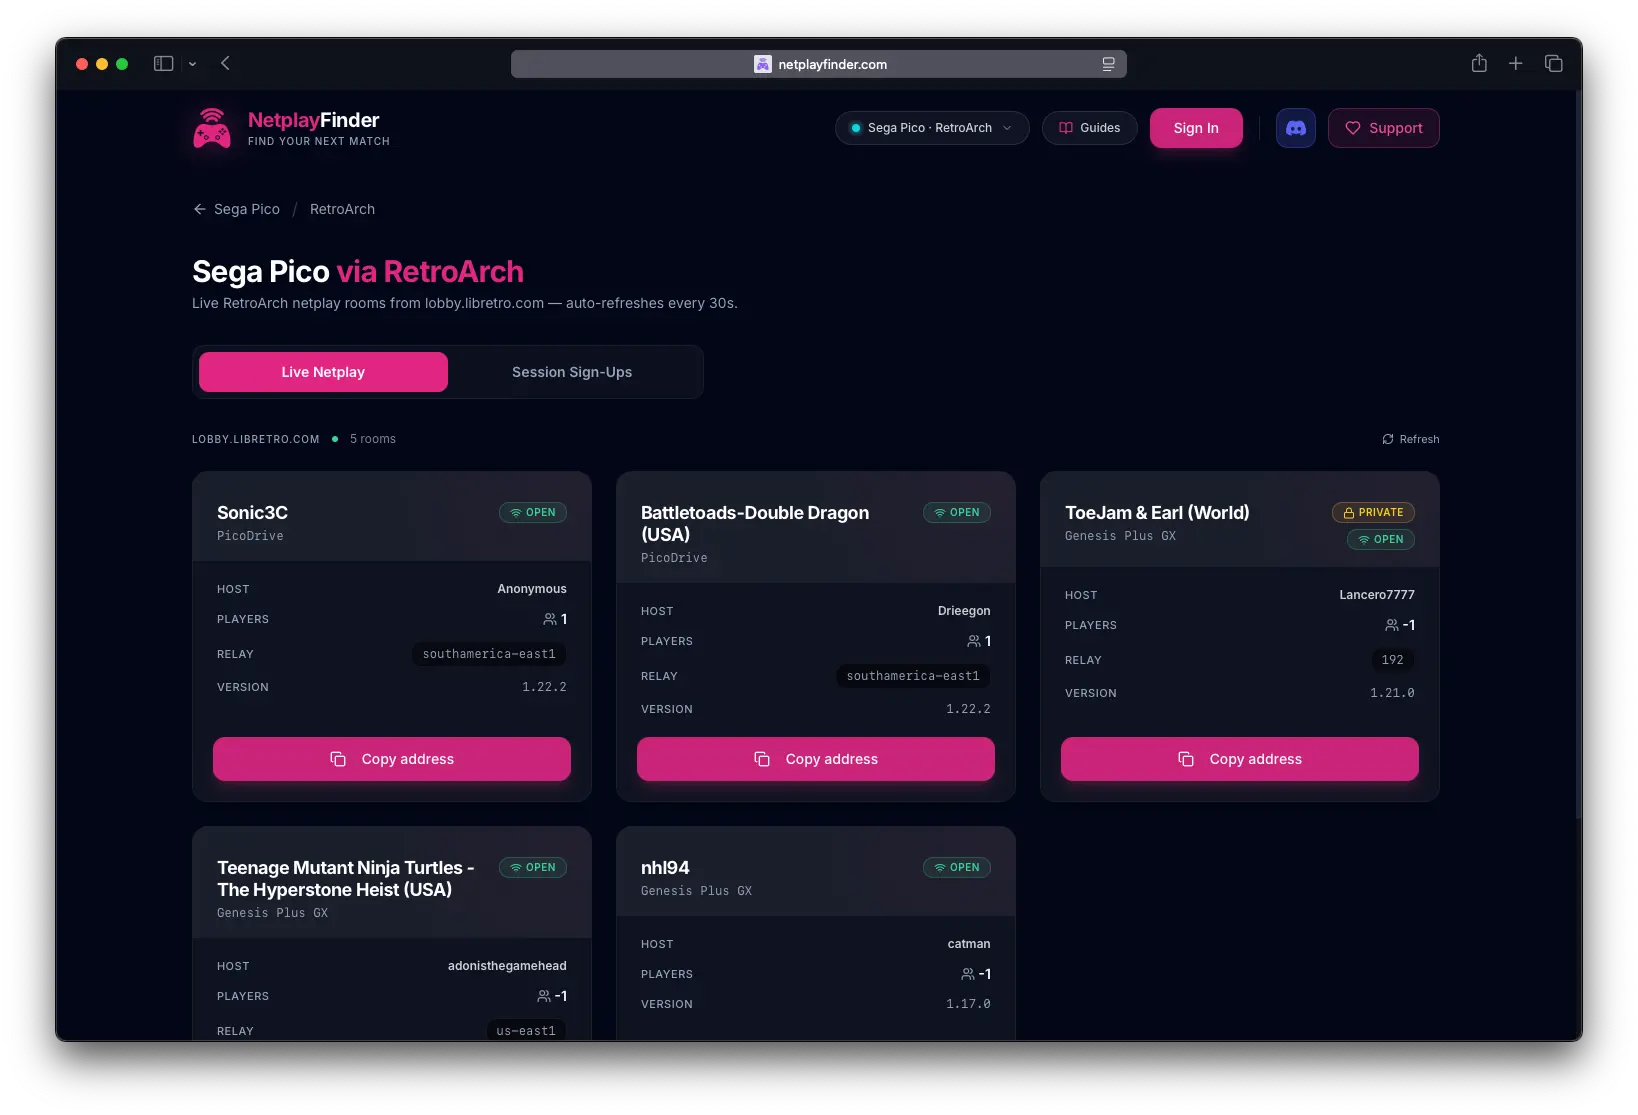Click the OPEN badge on Sonic3C
This screenshot has height=1115, width=1638.
tap(533, 512)
